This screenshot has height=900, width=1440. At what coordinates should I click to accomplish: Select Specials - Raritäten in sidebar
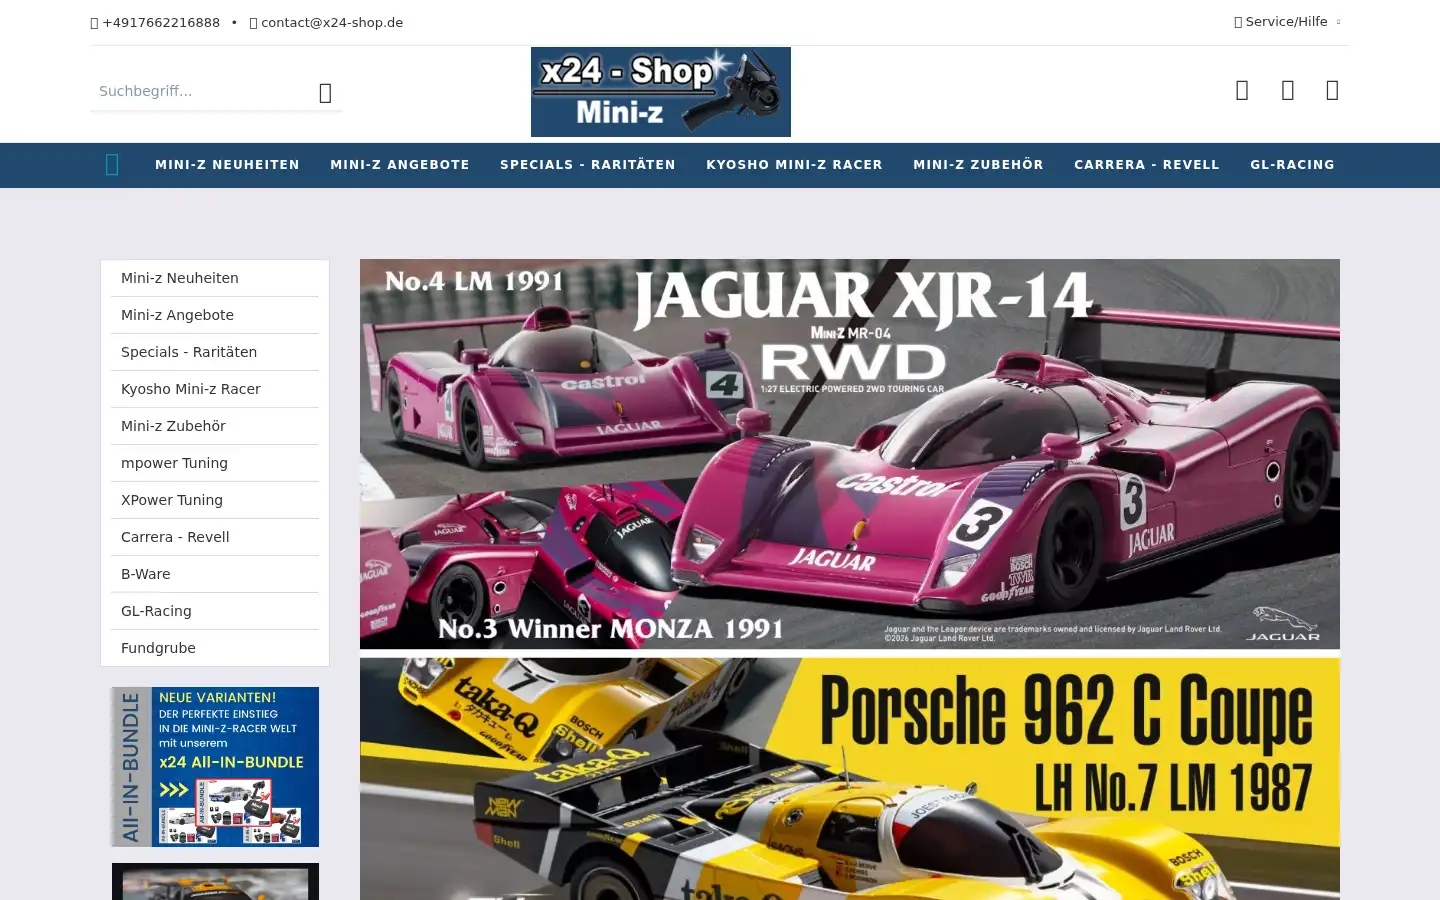tap(215, 352)
